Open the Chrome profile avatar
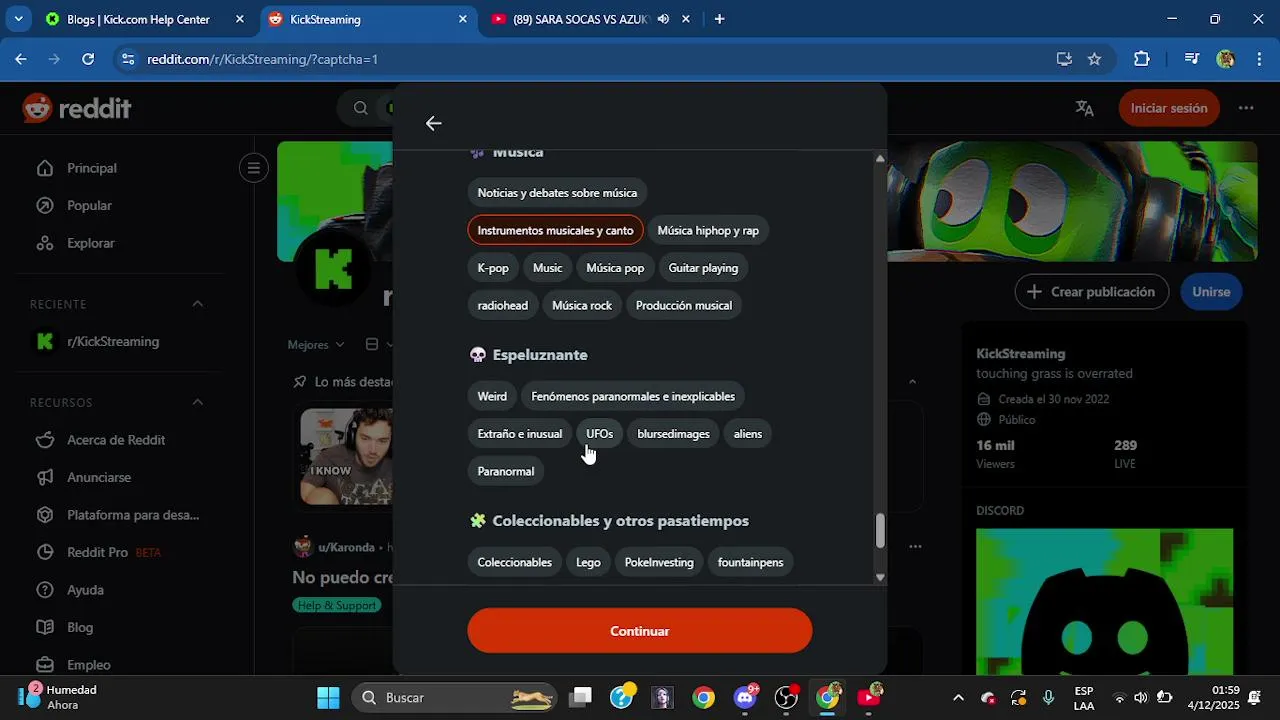The width and height of the screenshot is (1280, 720). pyautogui.click(x=1226, y=59)
